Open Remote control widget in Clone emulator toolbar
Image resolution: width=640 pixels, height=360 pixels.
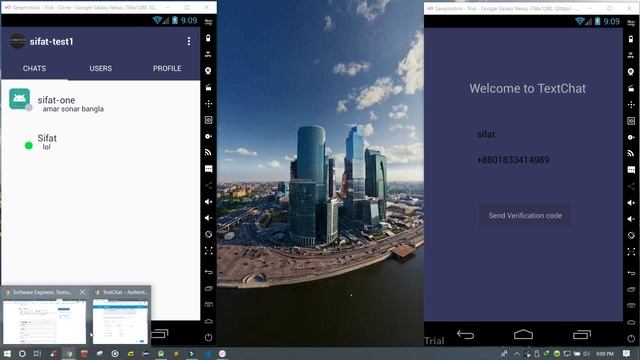pos(208,104)
